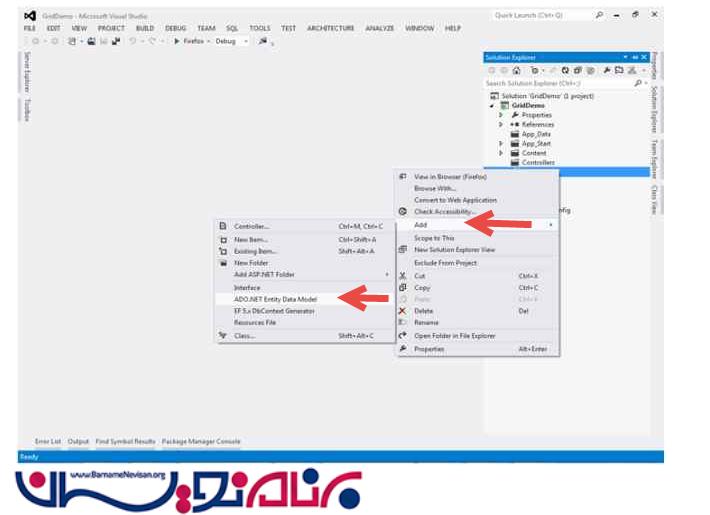Open the Find Symbol Results tab
The height and width of the screenshot is (515, 710).
(x=125, y=441)
